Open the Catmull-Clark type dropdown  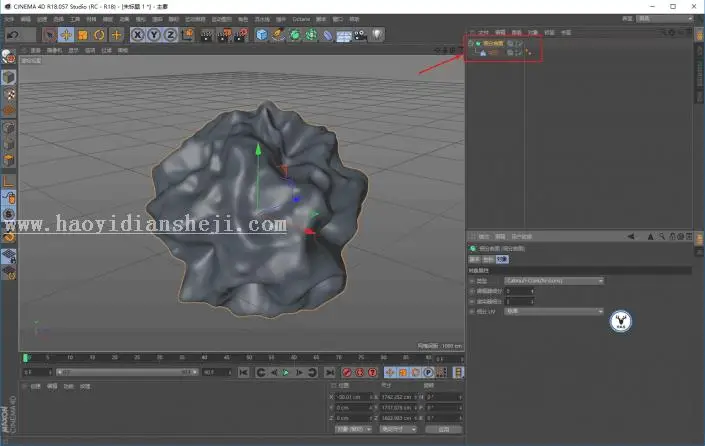pyautogui.click(x=554, y=281)
